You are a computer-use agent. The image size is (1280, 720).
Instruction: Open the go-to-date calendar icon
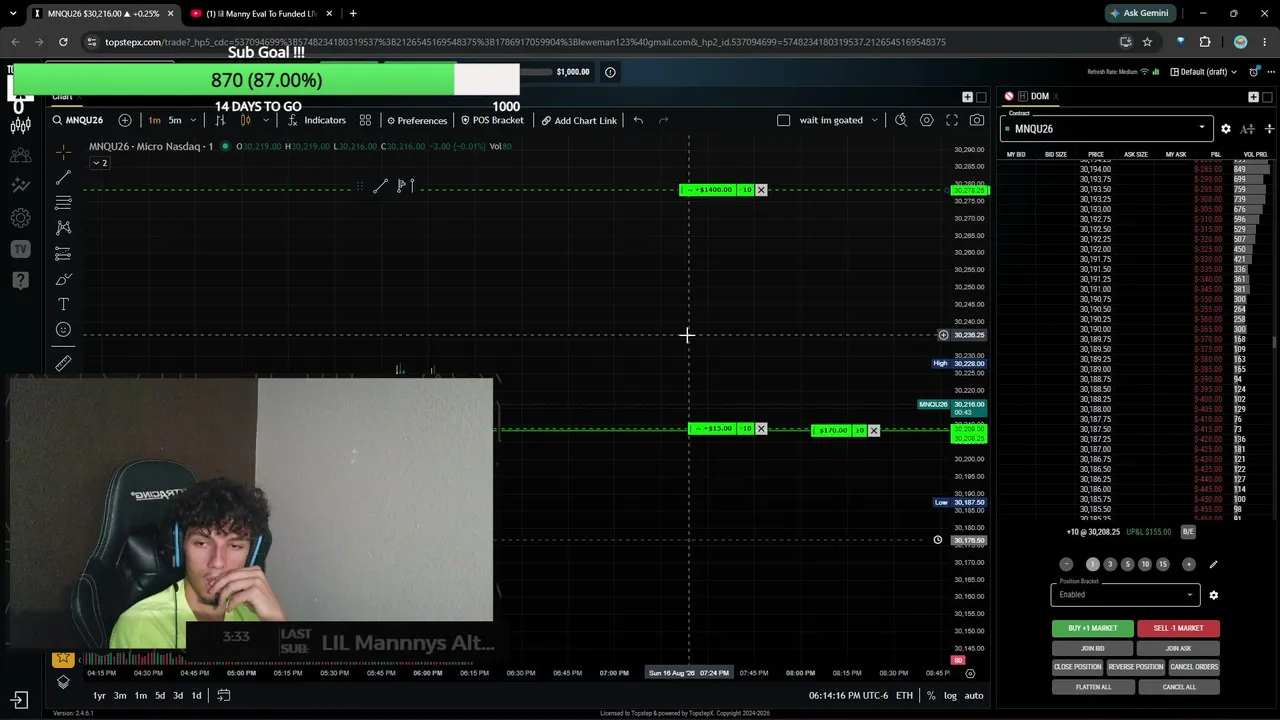click(224, 696)
